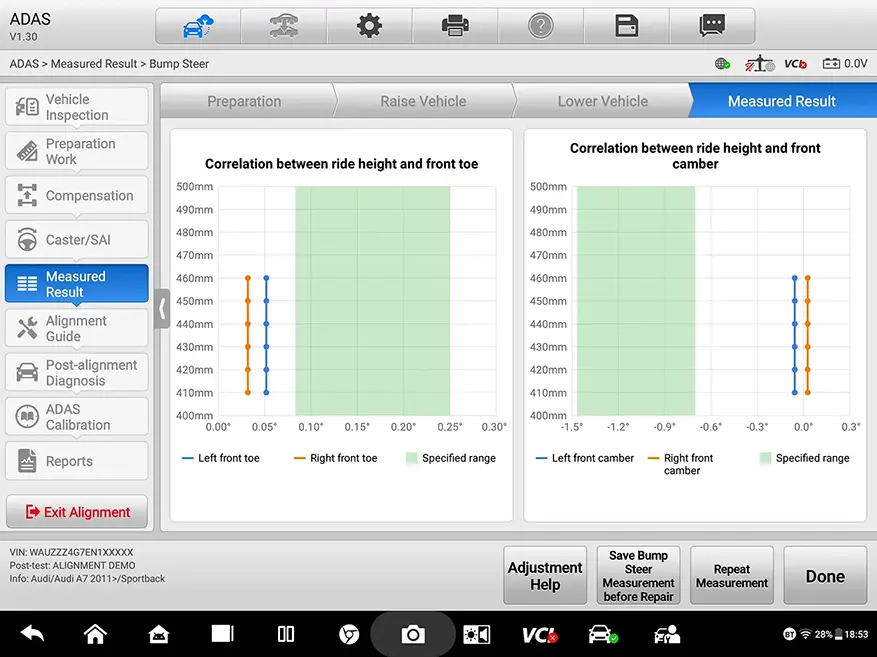Screen dimensions: 877x657
Task: Click the Specified range green legend swatch
Action: click(x=412, y=458)
